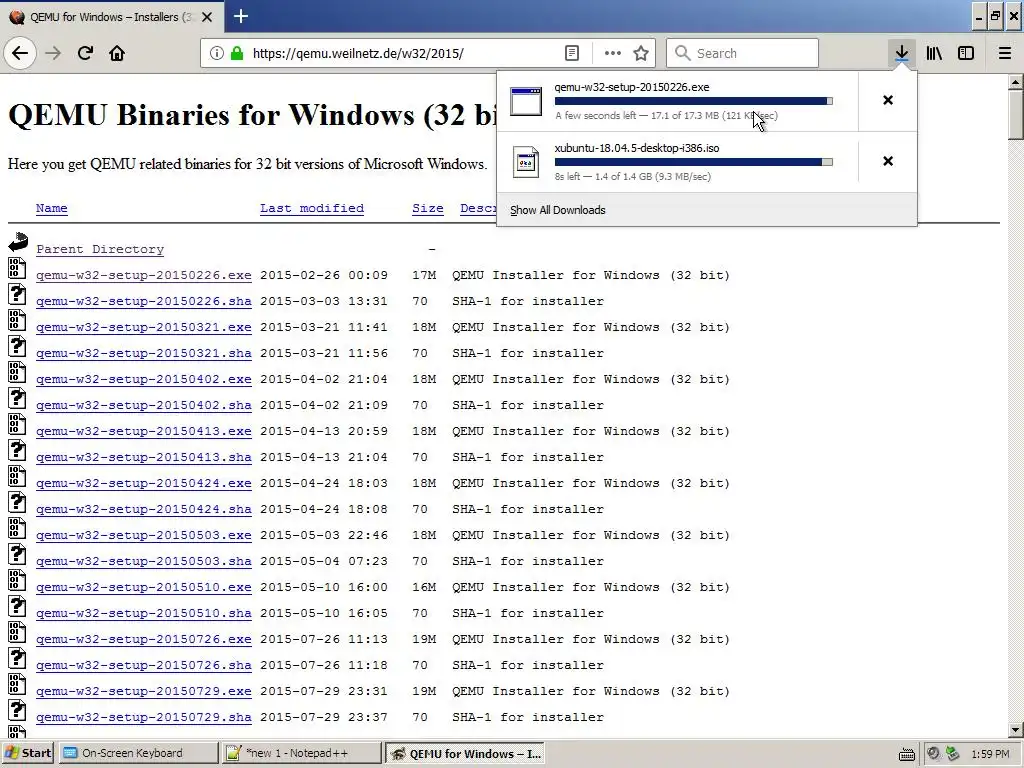1024x768 pixels.
Task: Click the xubuntu ISO download progress bar
Action: click(694, 162)
